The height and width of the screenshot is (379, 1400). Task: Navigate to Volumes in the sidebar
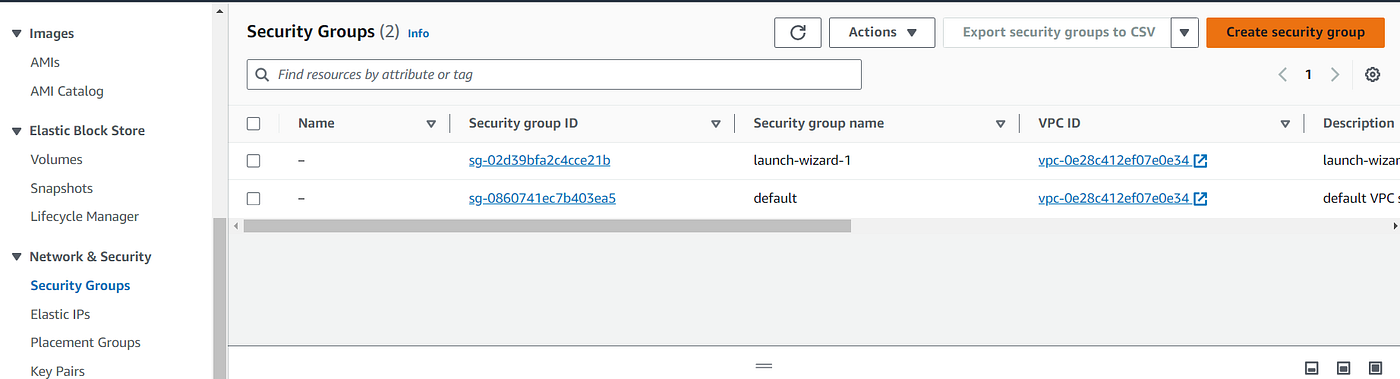click(x=57, y=159)
